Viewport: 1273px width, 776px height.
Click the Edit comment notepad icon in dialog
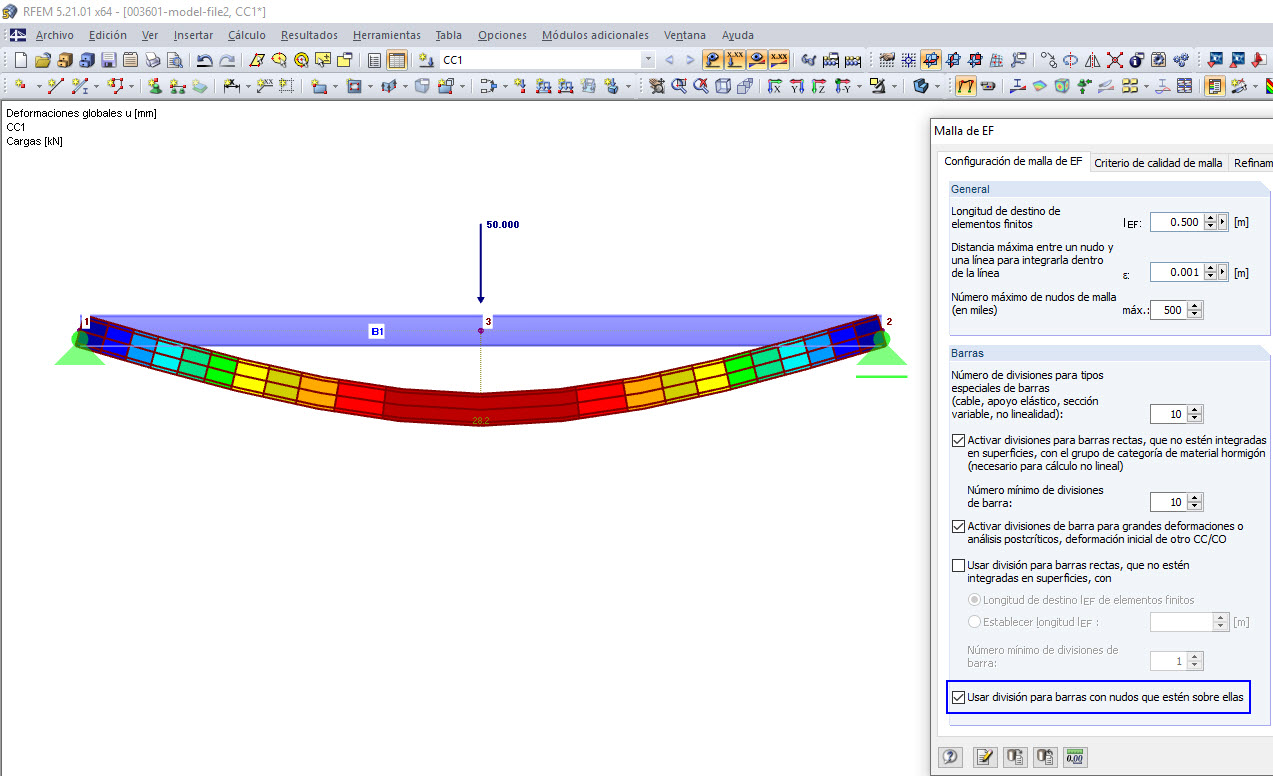[x=986, y=757]
